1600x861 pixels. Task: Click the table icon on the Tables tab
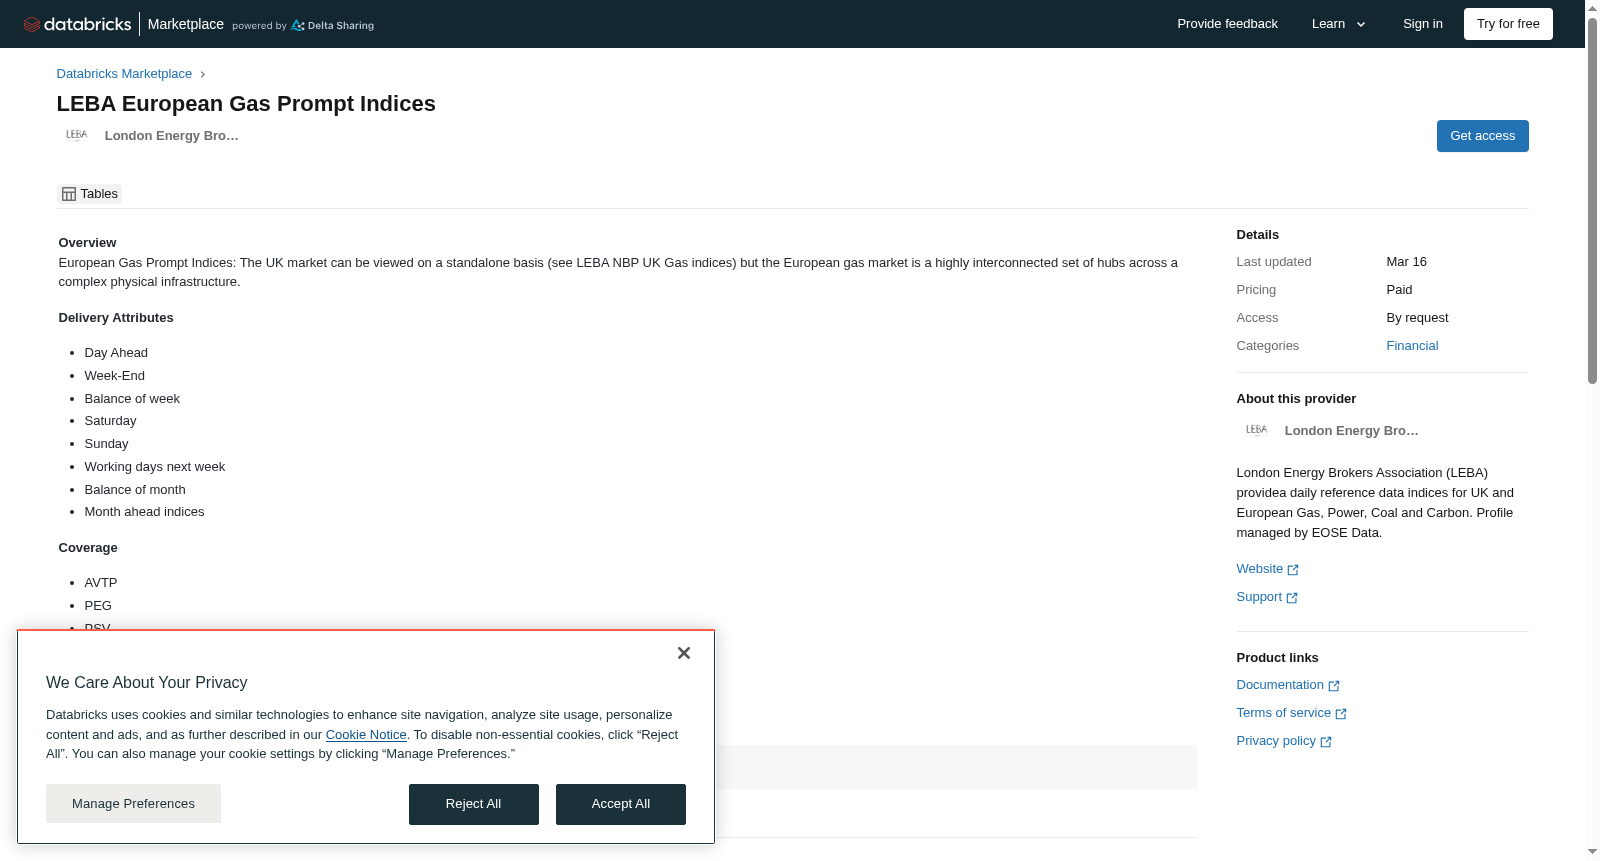click(69, 194)
